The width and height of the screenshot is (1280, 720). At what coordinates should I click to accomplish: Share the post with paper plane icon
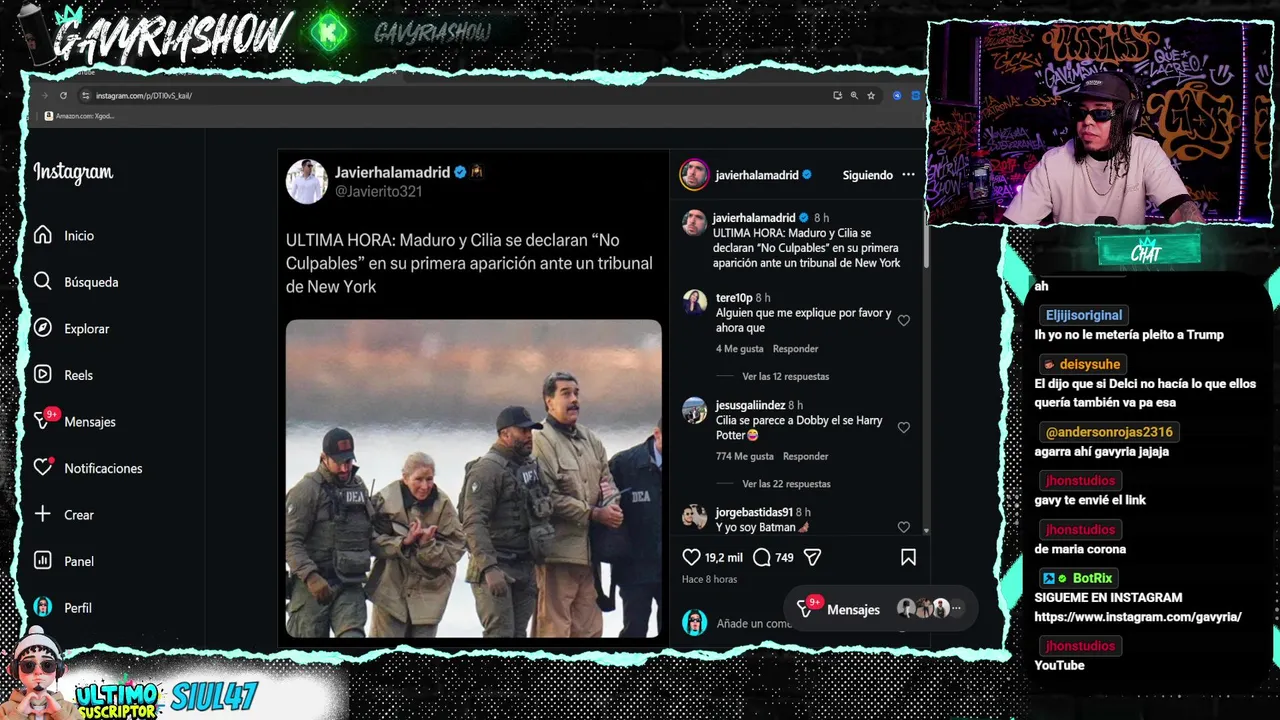812,557
